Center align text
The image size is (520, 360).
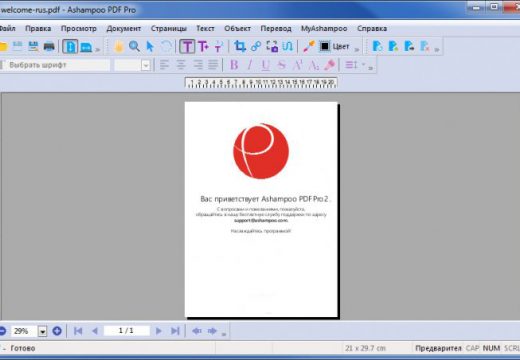pos(181,65)
